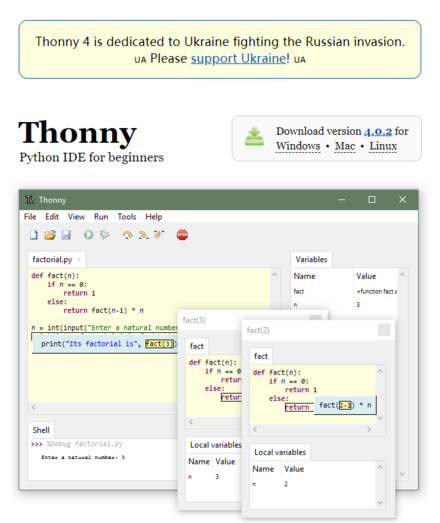Click scroll-right arrow in fact(2) code view

369,429
